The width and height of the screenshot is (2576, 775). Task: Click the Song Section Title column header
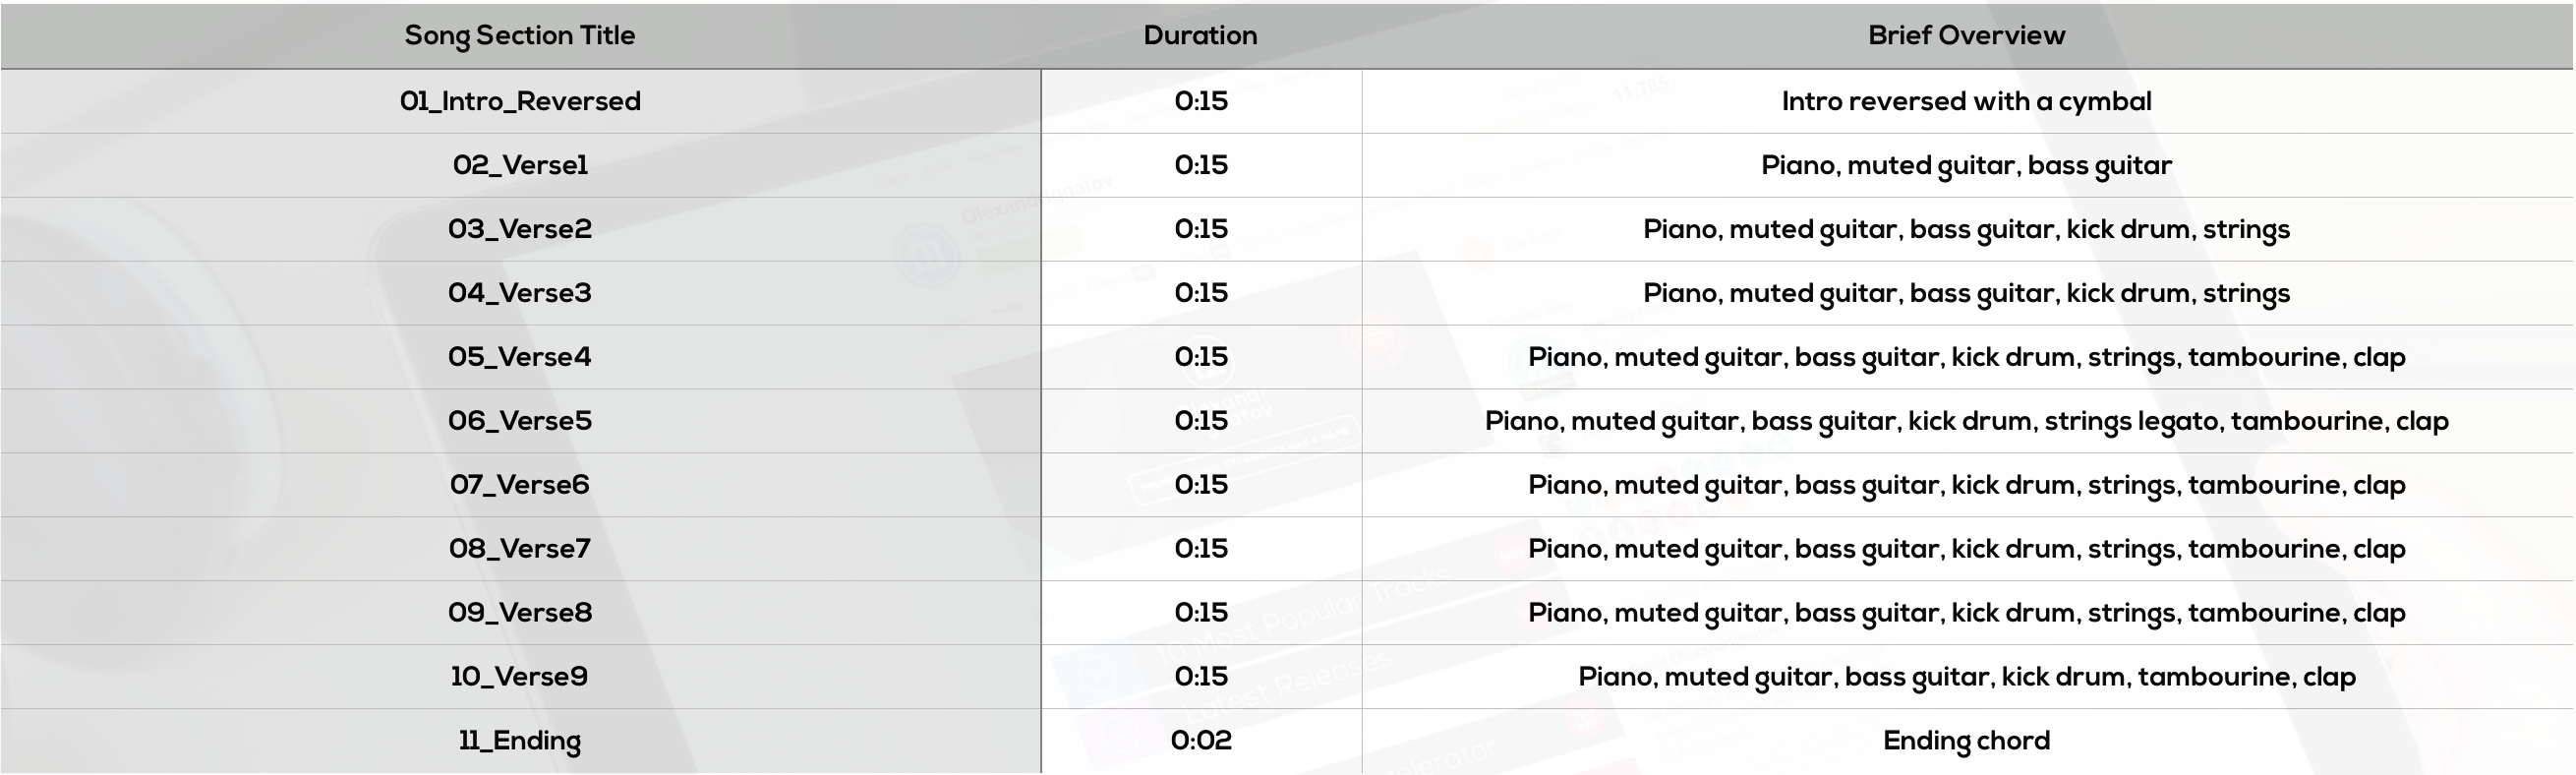point(519,36)
